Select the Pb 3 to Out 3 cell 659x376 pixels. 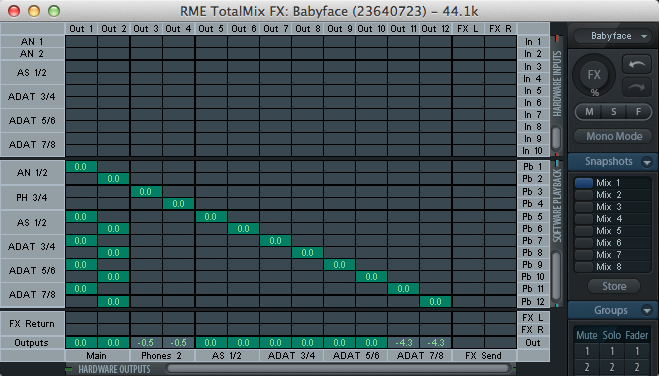[x=146, y=192]
